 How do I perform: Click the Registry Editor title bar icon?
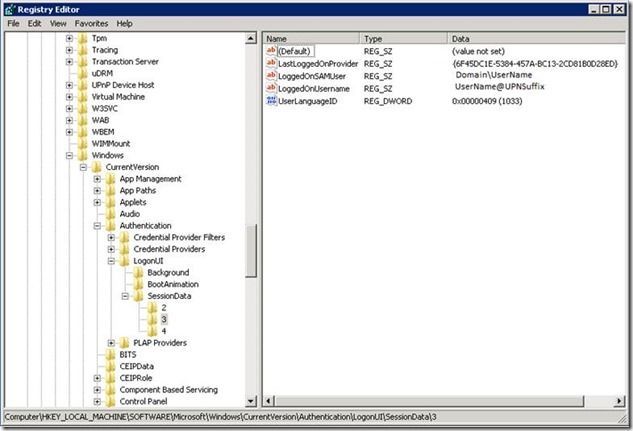coord(10,9)
